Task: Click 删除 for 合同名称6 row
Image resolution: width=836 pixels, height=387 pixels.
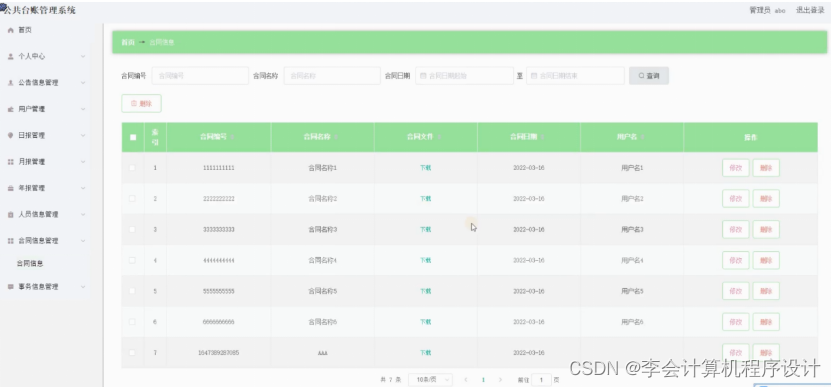Action: click(x=766, y=322)
